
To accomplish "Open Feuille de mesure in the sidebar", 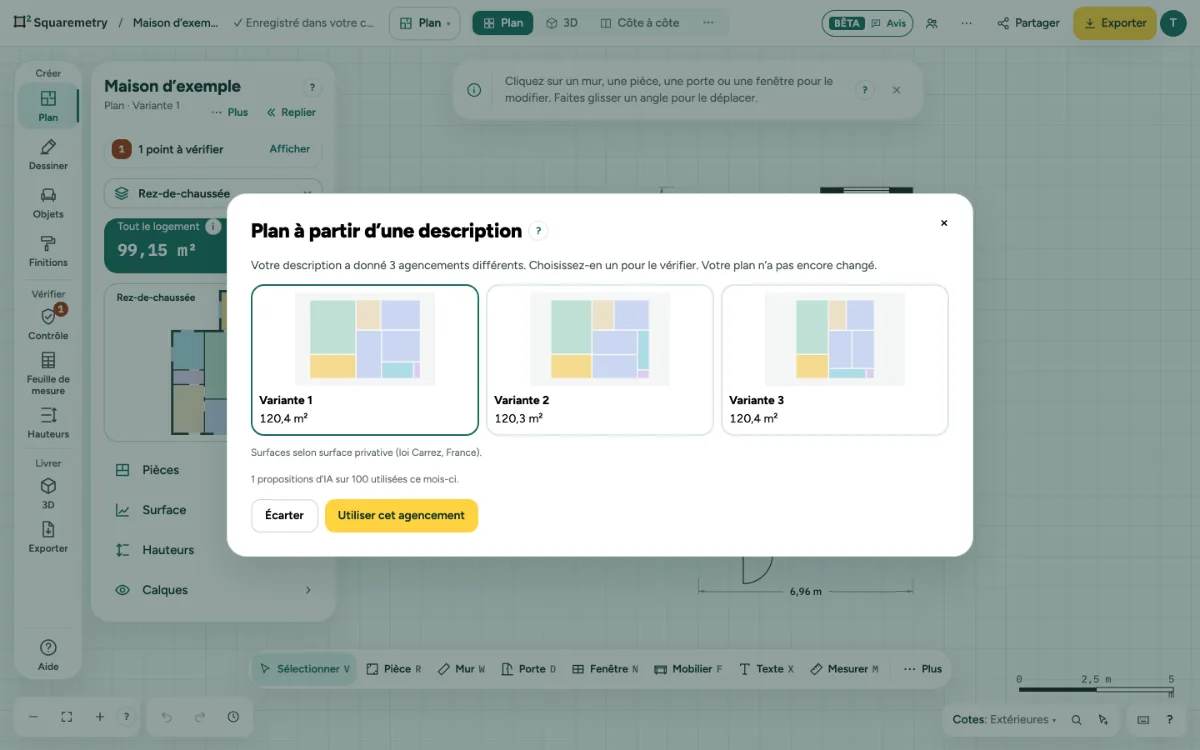I will point(48,372).
